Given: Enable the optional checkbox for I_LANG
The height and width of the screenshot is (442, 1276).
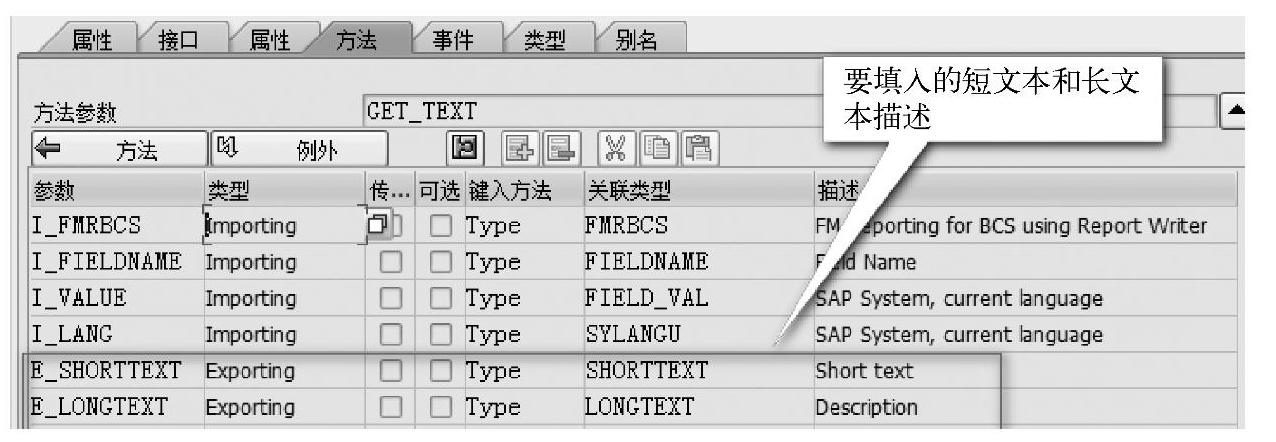Looking at the screenshot, I should (x=439, y=334).
